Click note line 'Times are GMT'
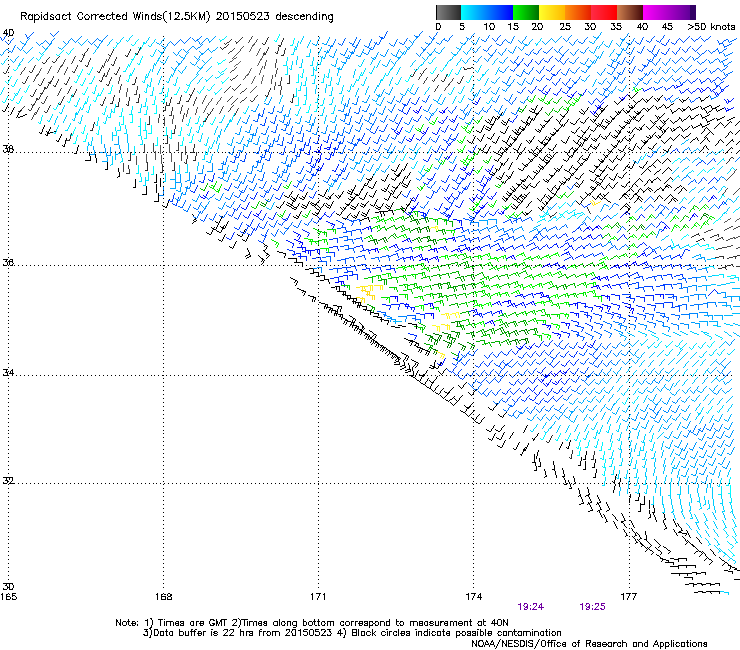 point(193,623)
